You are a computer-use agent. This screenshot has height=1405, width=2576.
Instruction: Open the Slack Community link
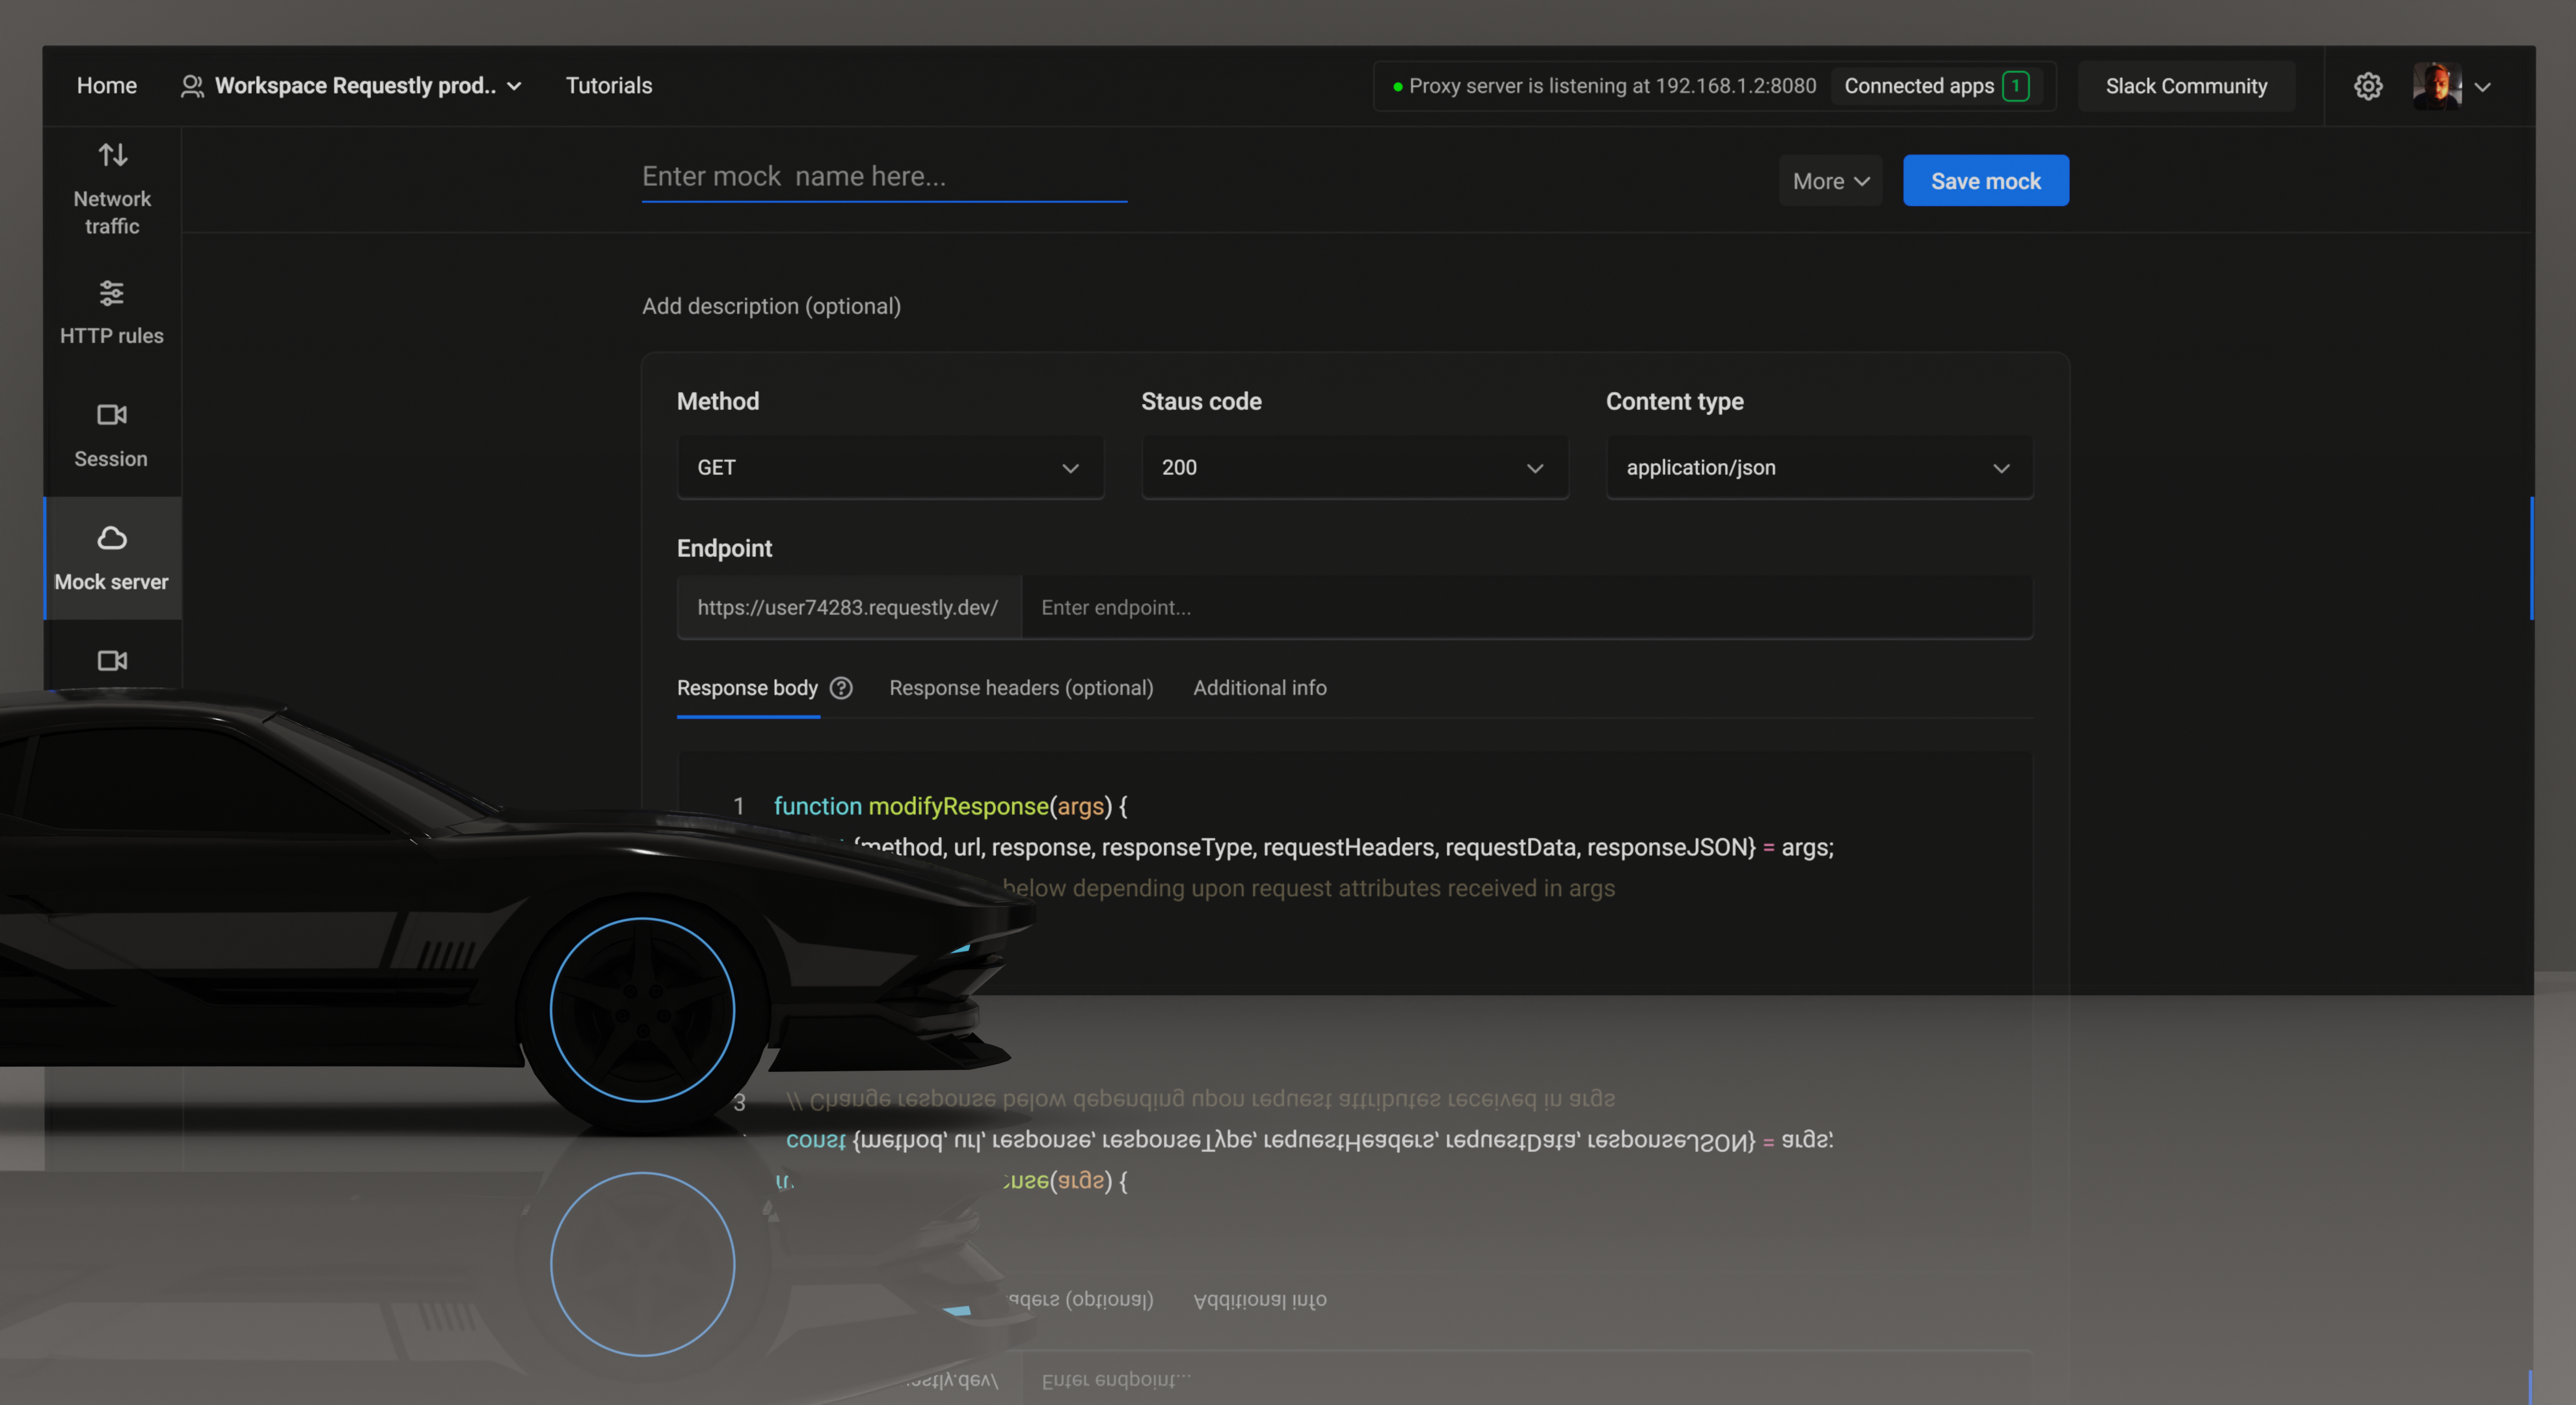2186,86
